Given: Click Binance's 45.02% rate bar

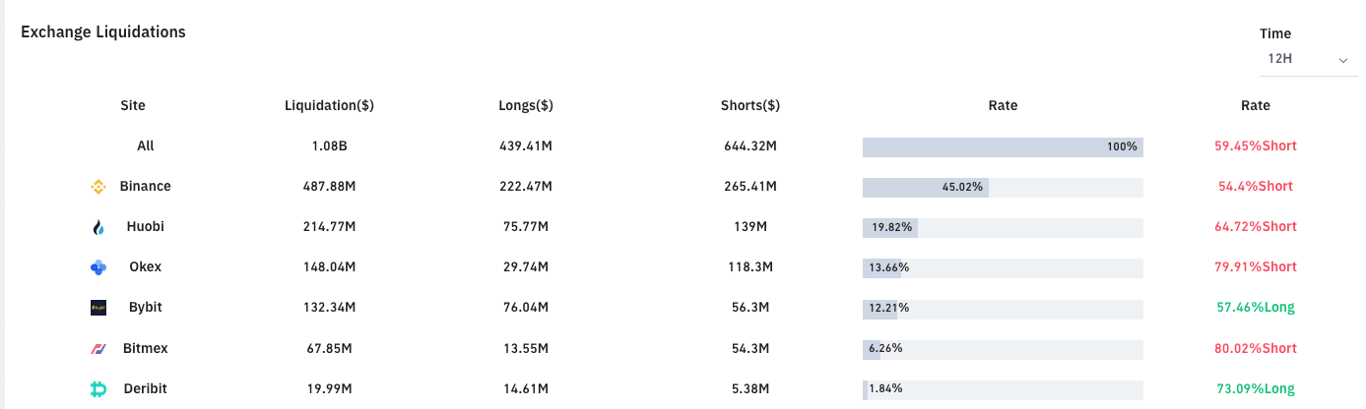Looking at the screenshot, I should [x=926, y=187].
